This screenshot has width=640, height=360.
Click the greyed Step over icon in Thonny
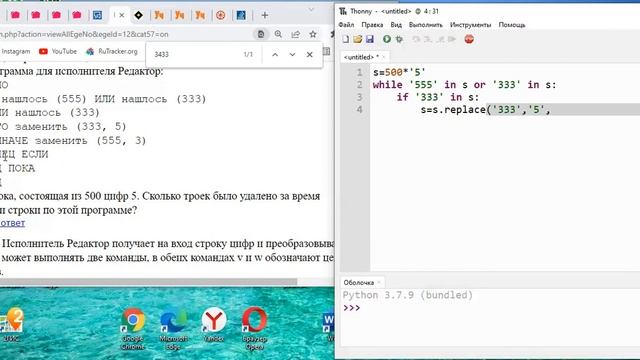(416, 39)
